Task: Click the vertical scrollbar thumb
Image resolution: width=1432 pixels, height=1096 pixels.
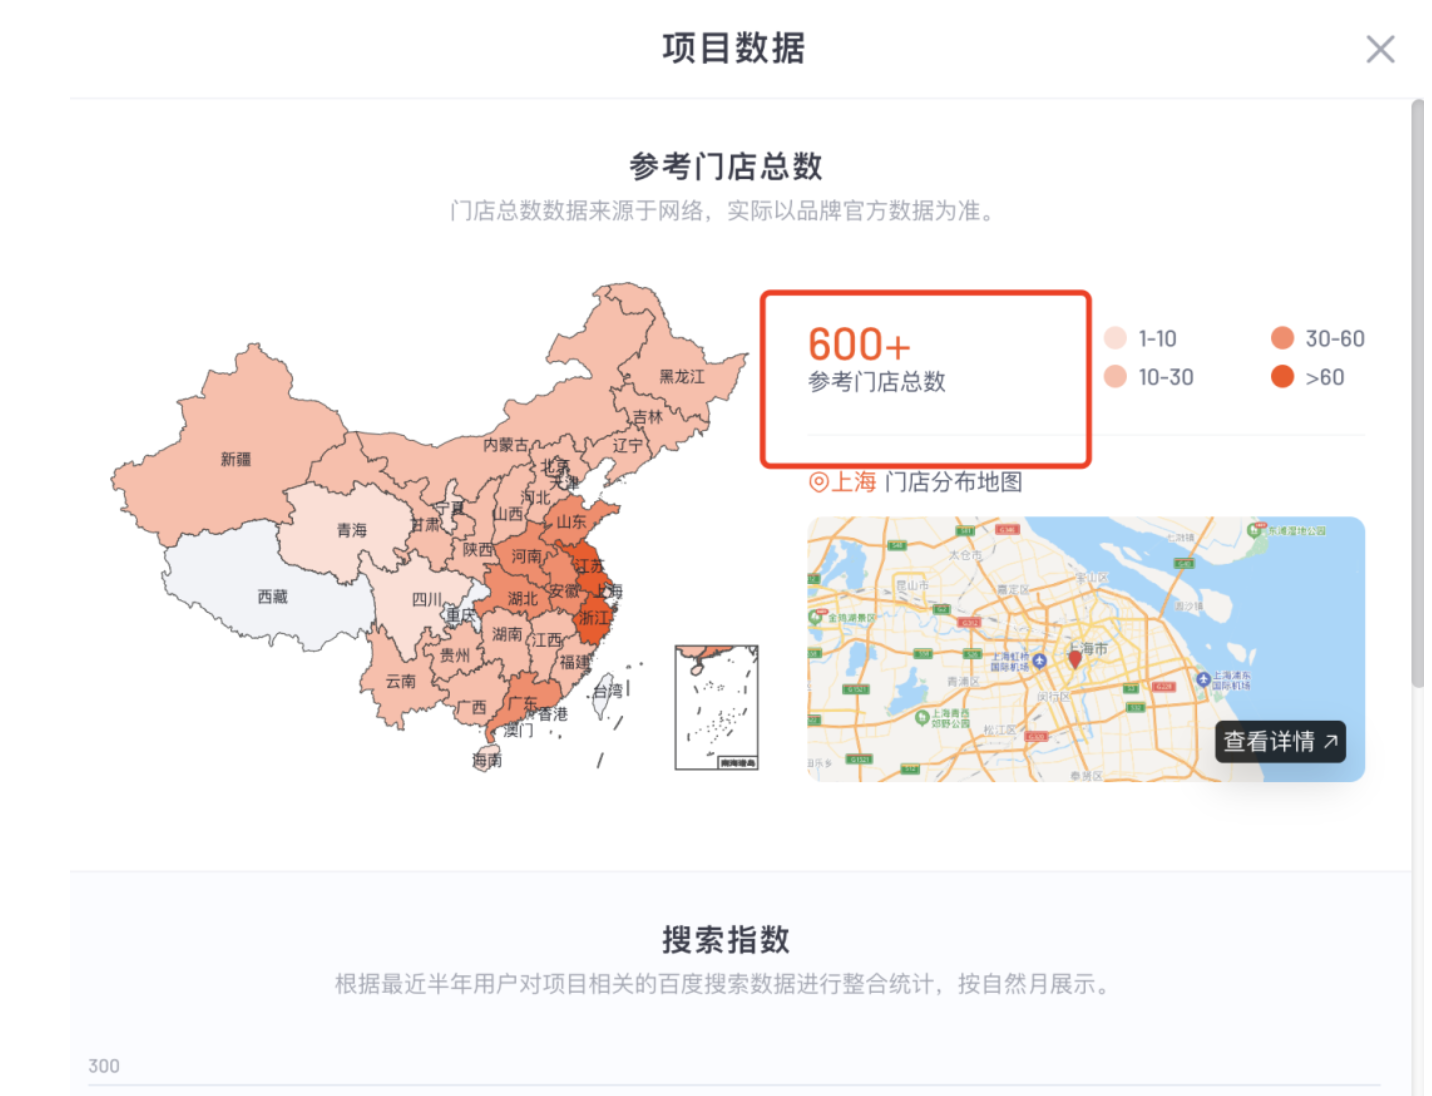Action: [x=1417, y=393]
